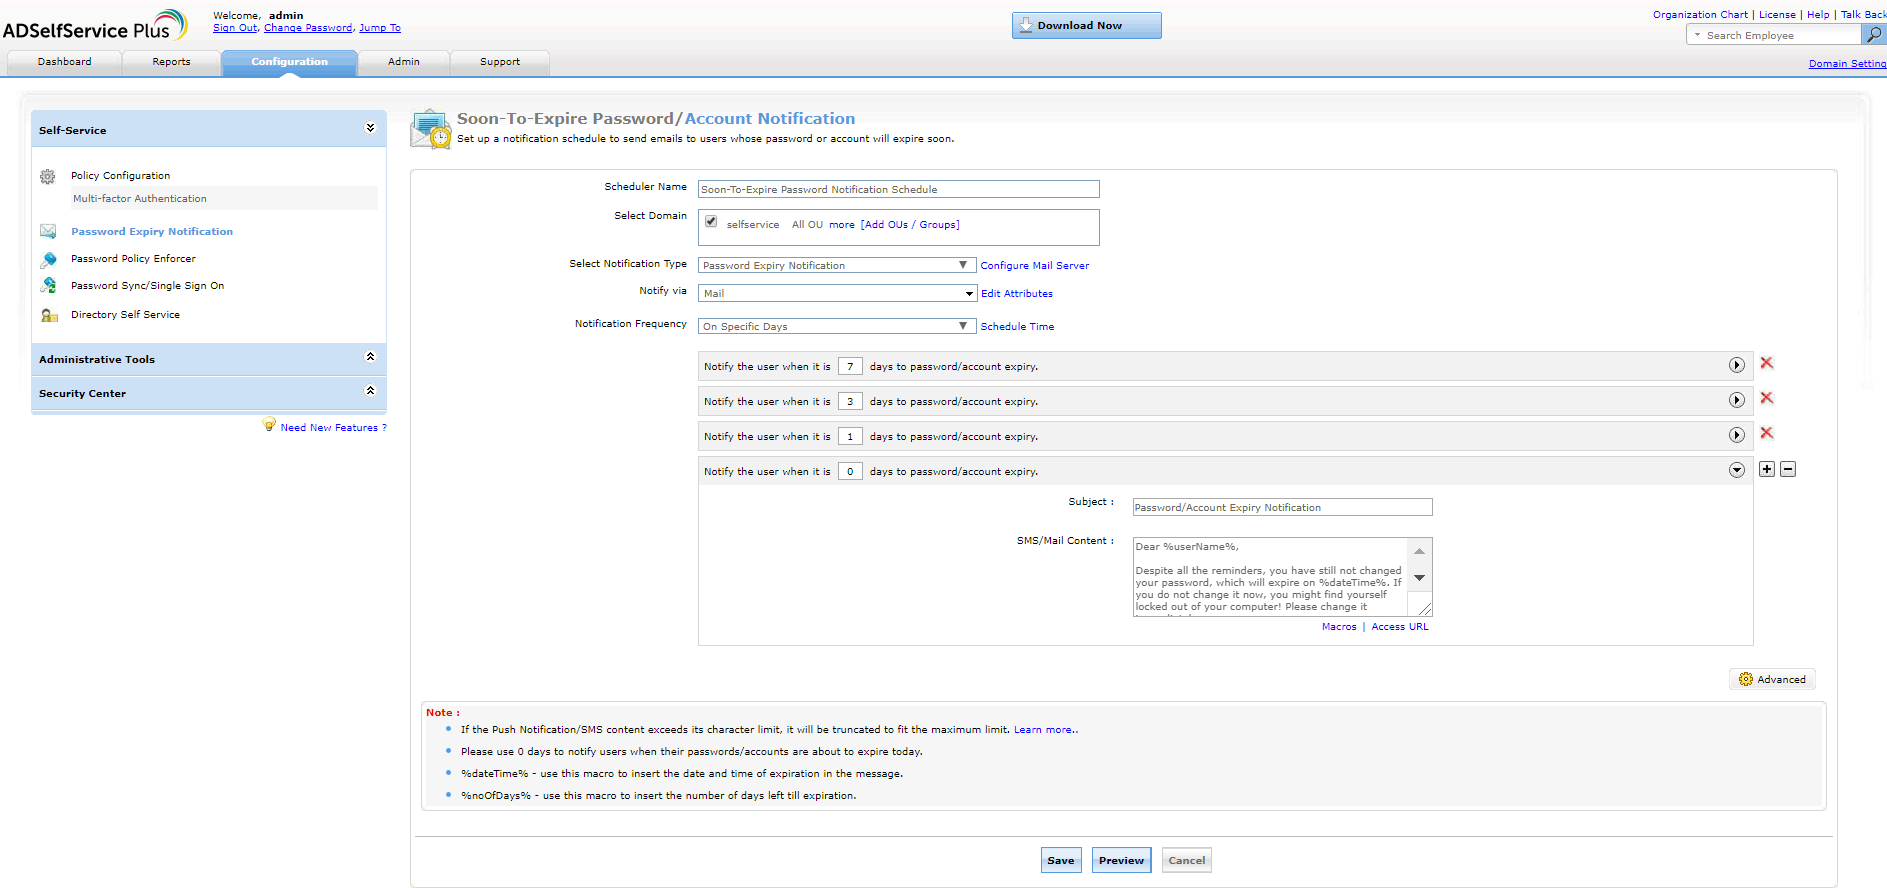Open the Select Notification Type dropdown
Image resolution: width=1887 pixels, height=888 pixels.
click(836, 265)
